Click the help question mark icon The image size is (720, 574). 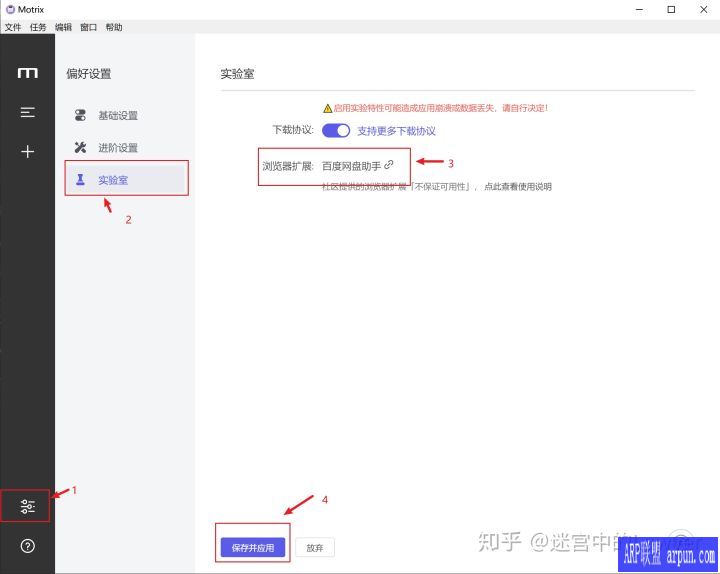(x=28, y=546)
